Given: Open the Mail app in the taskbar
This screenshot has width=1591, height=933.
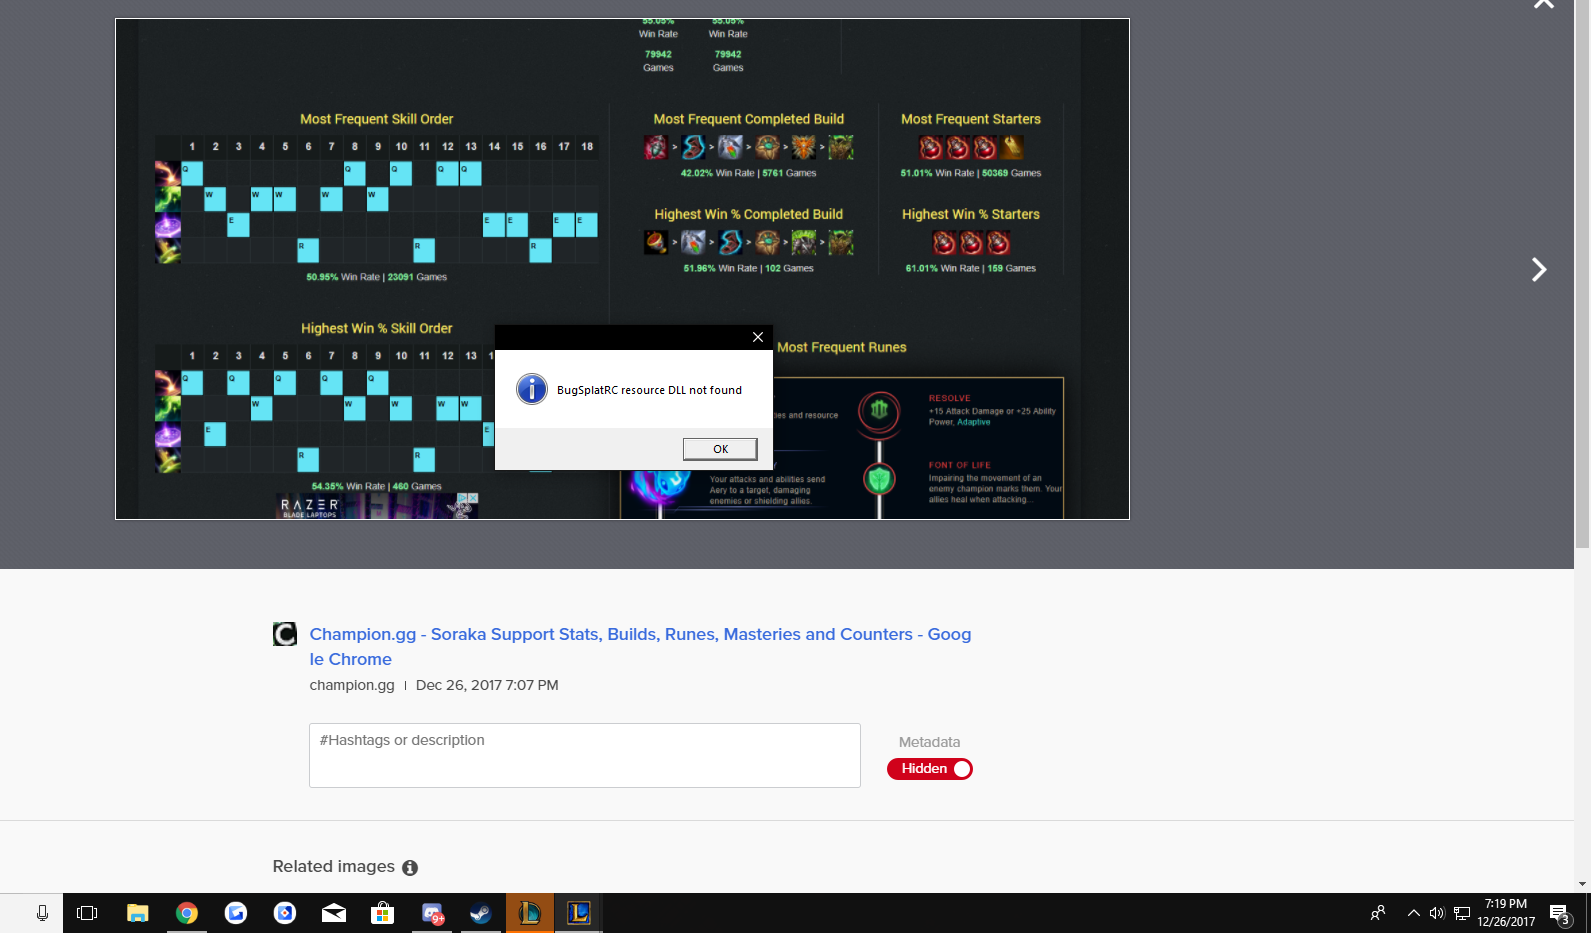Looking at the screenshot, I should pos(334,913).
